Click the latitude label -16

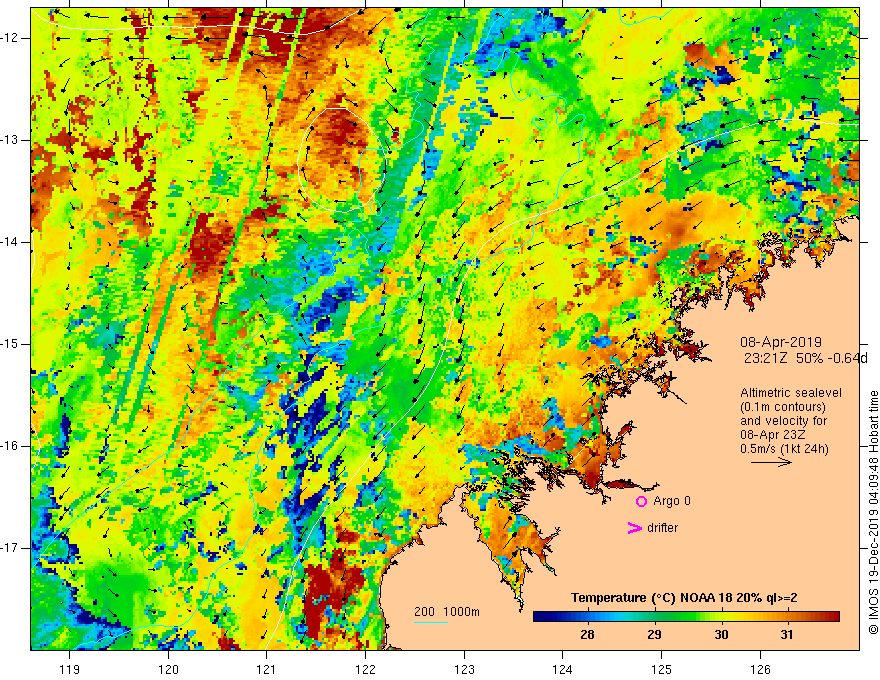tap(10, 446)
